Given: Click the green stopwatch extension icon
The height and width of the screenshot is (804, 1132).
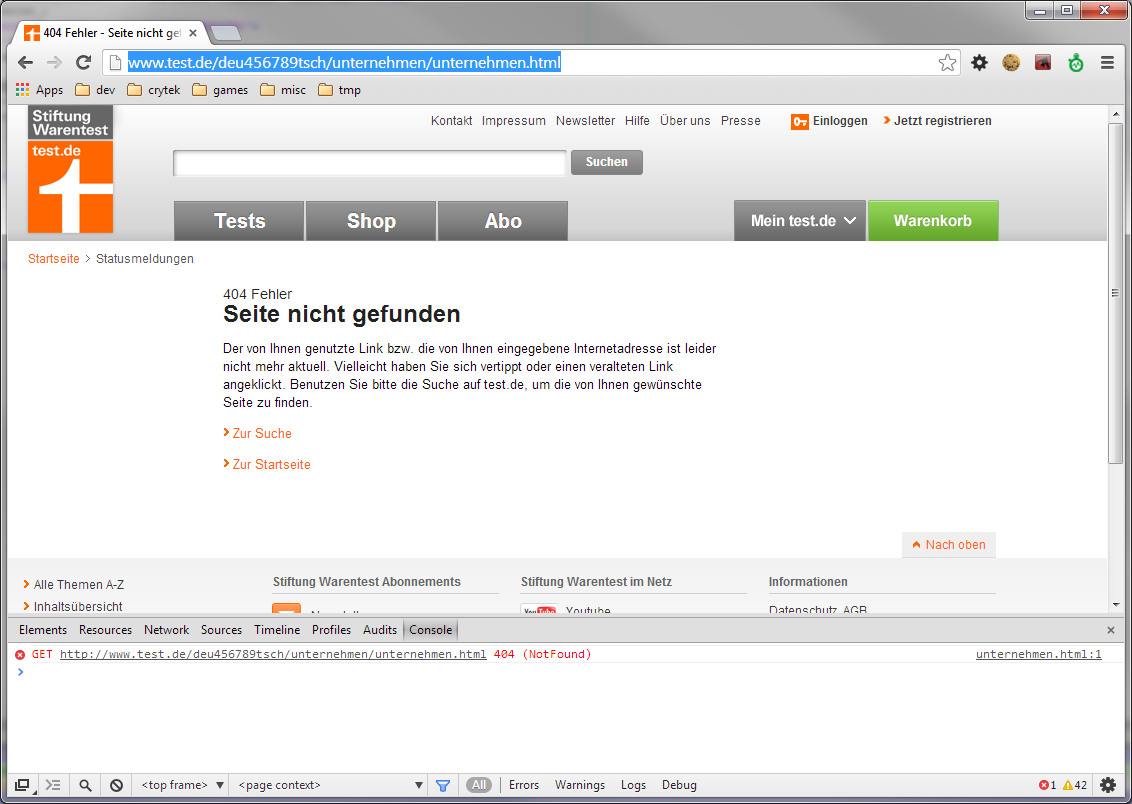Looking at the screenshot, I should [1075, 63].
